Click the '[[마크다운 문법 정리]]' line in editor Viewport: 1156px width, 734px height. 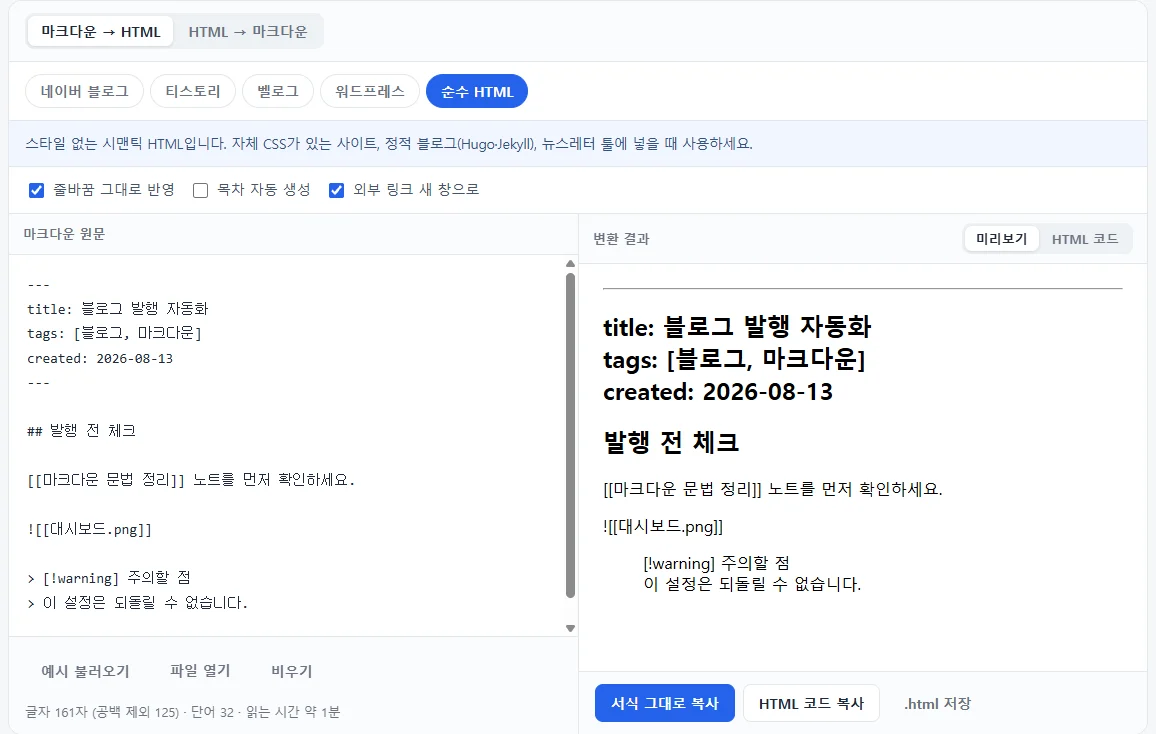191,480
